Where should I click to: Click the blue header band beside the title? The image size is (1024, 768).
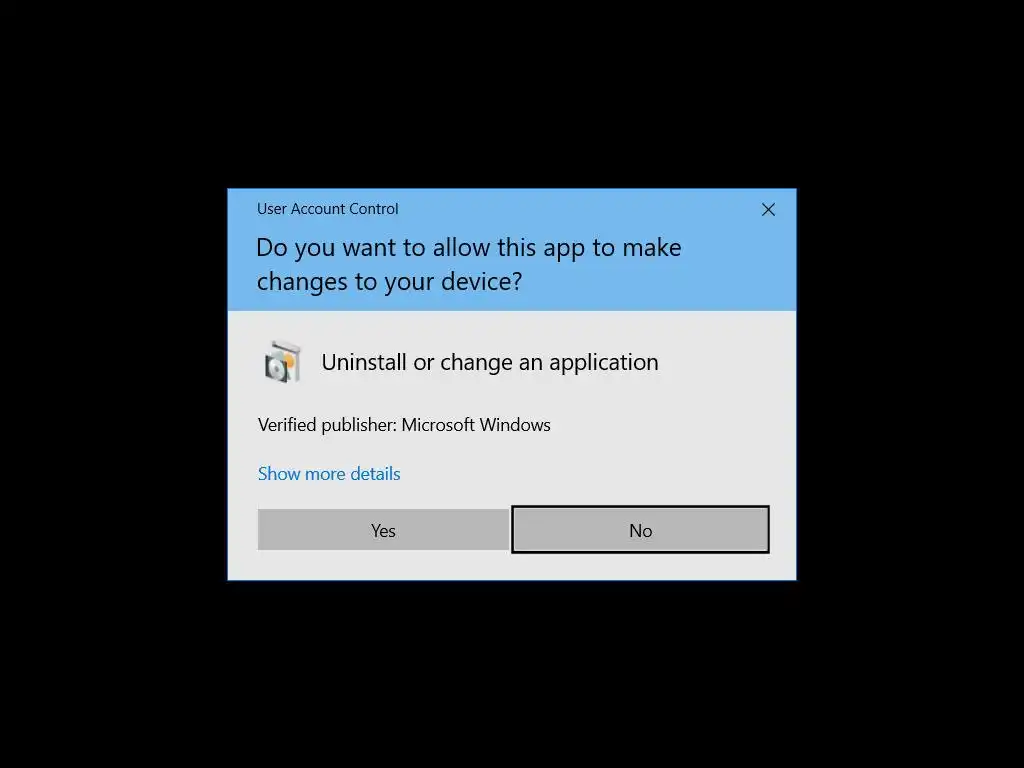pyautogui.click(x=575, y=210)
